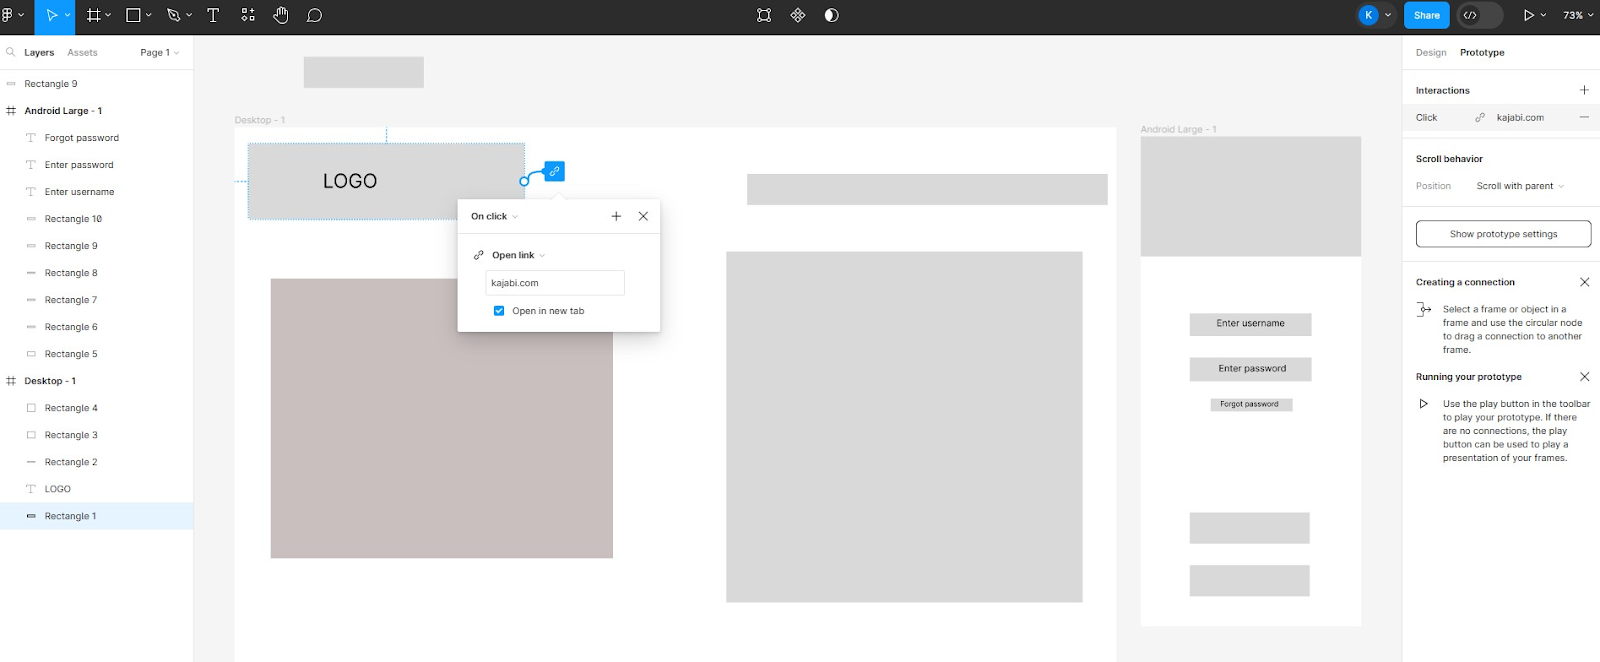Toggle Dev Mode switch
Viewport: 1600px width, 662px height.
pyautogui.click(x=1480, y=15)
